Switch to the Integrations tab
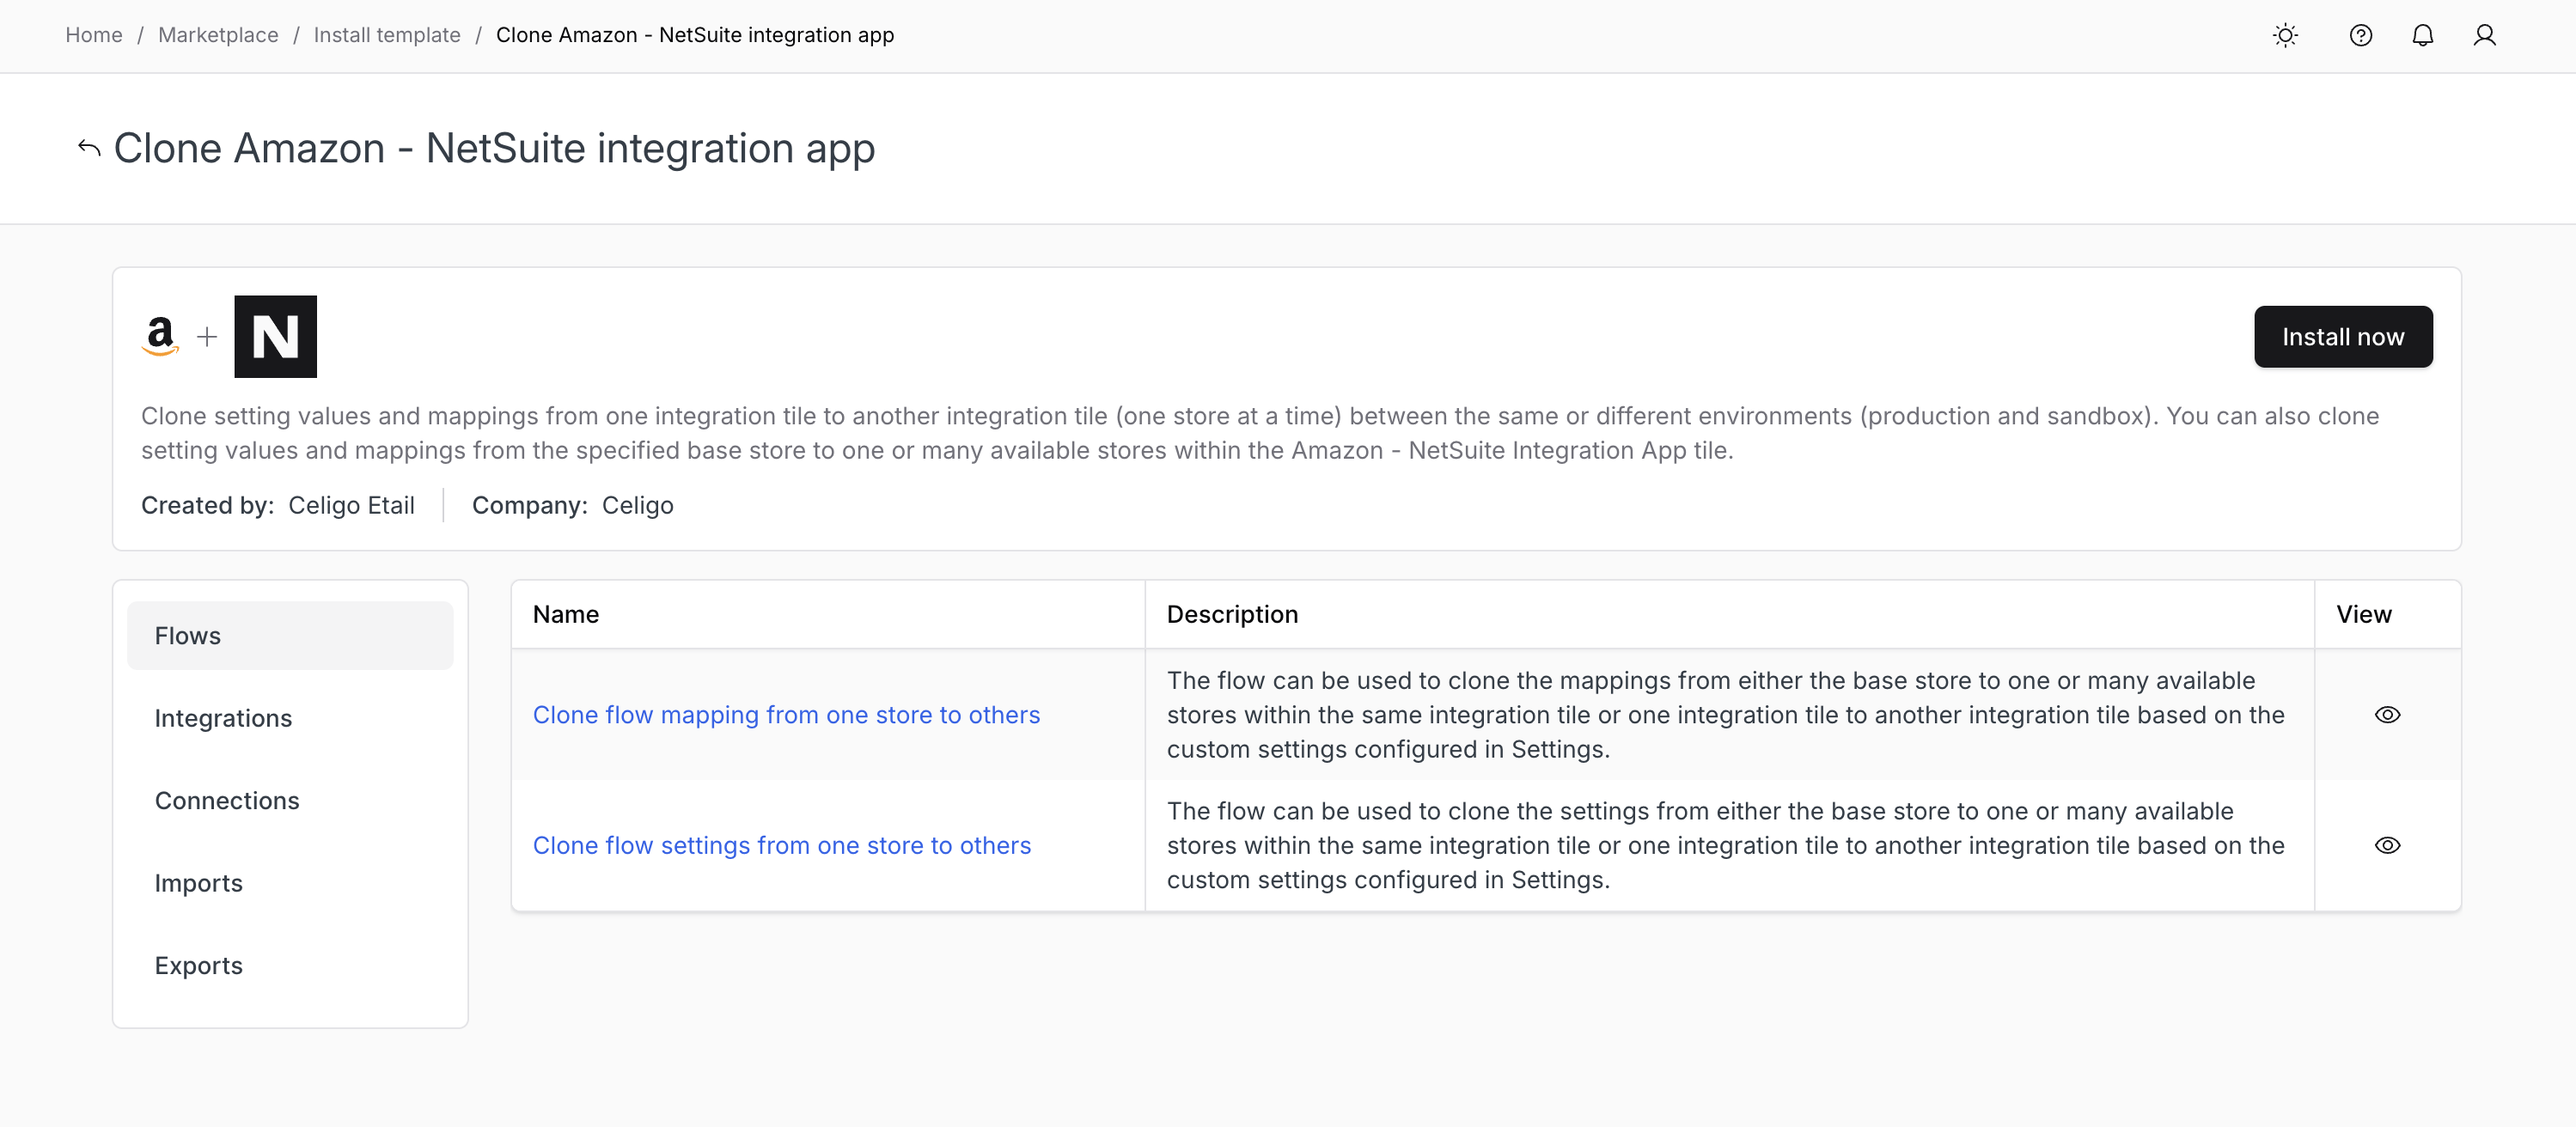Image resolution: width=2576 pixels, height=1127 pixels. [290, 718]
